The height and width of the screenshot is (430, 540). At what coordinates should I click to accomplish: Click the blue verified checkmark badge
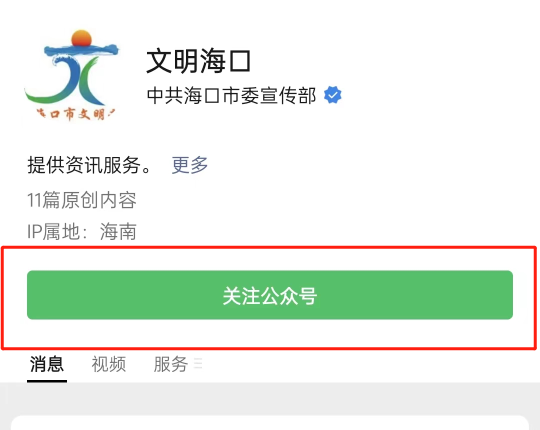[333, 95]
